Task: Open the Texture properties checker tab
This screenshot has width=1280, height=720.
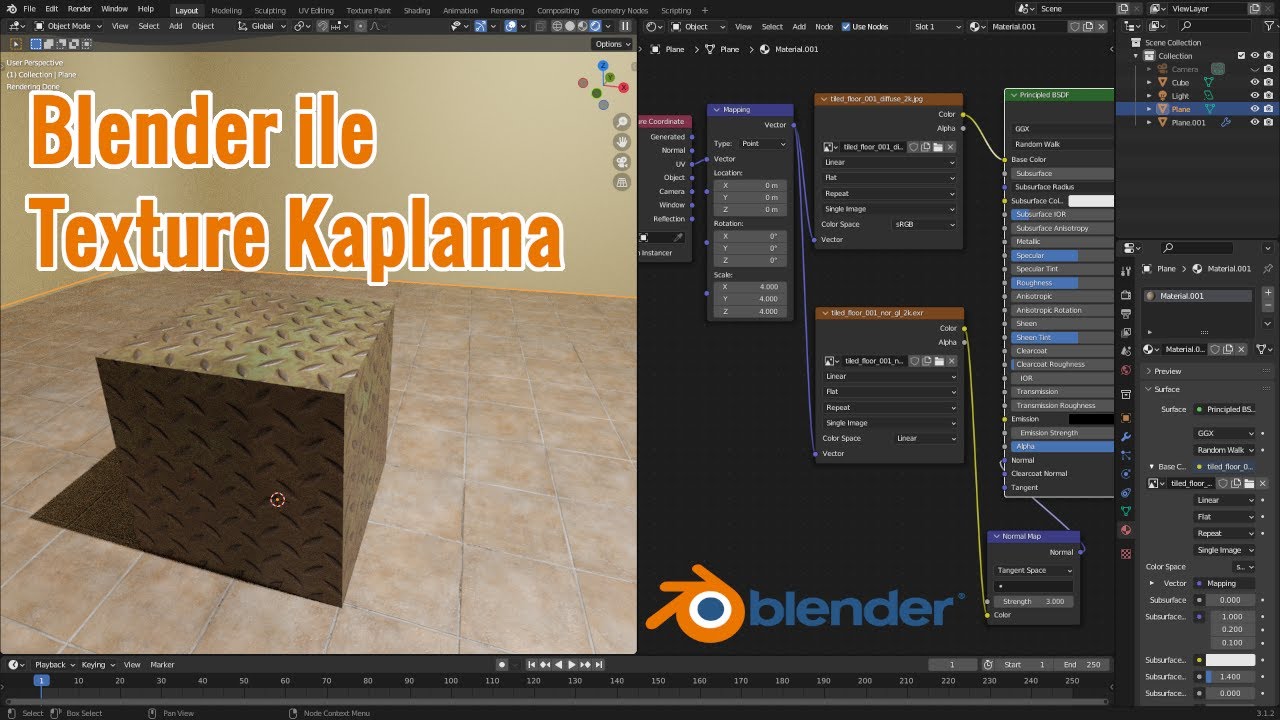Action: click(1126, 553)
